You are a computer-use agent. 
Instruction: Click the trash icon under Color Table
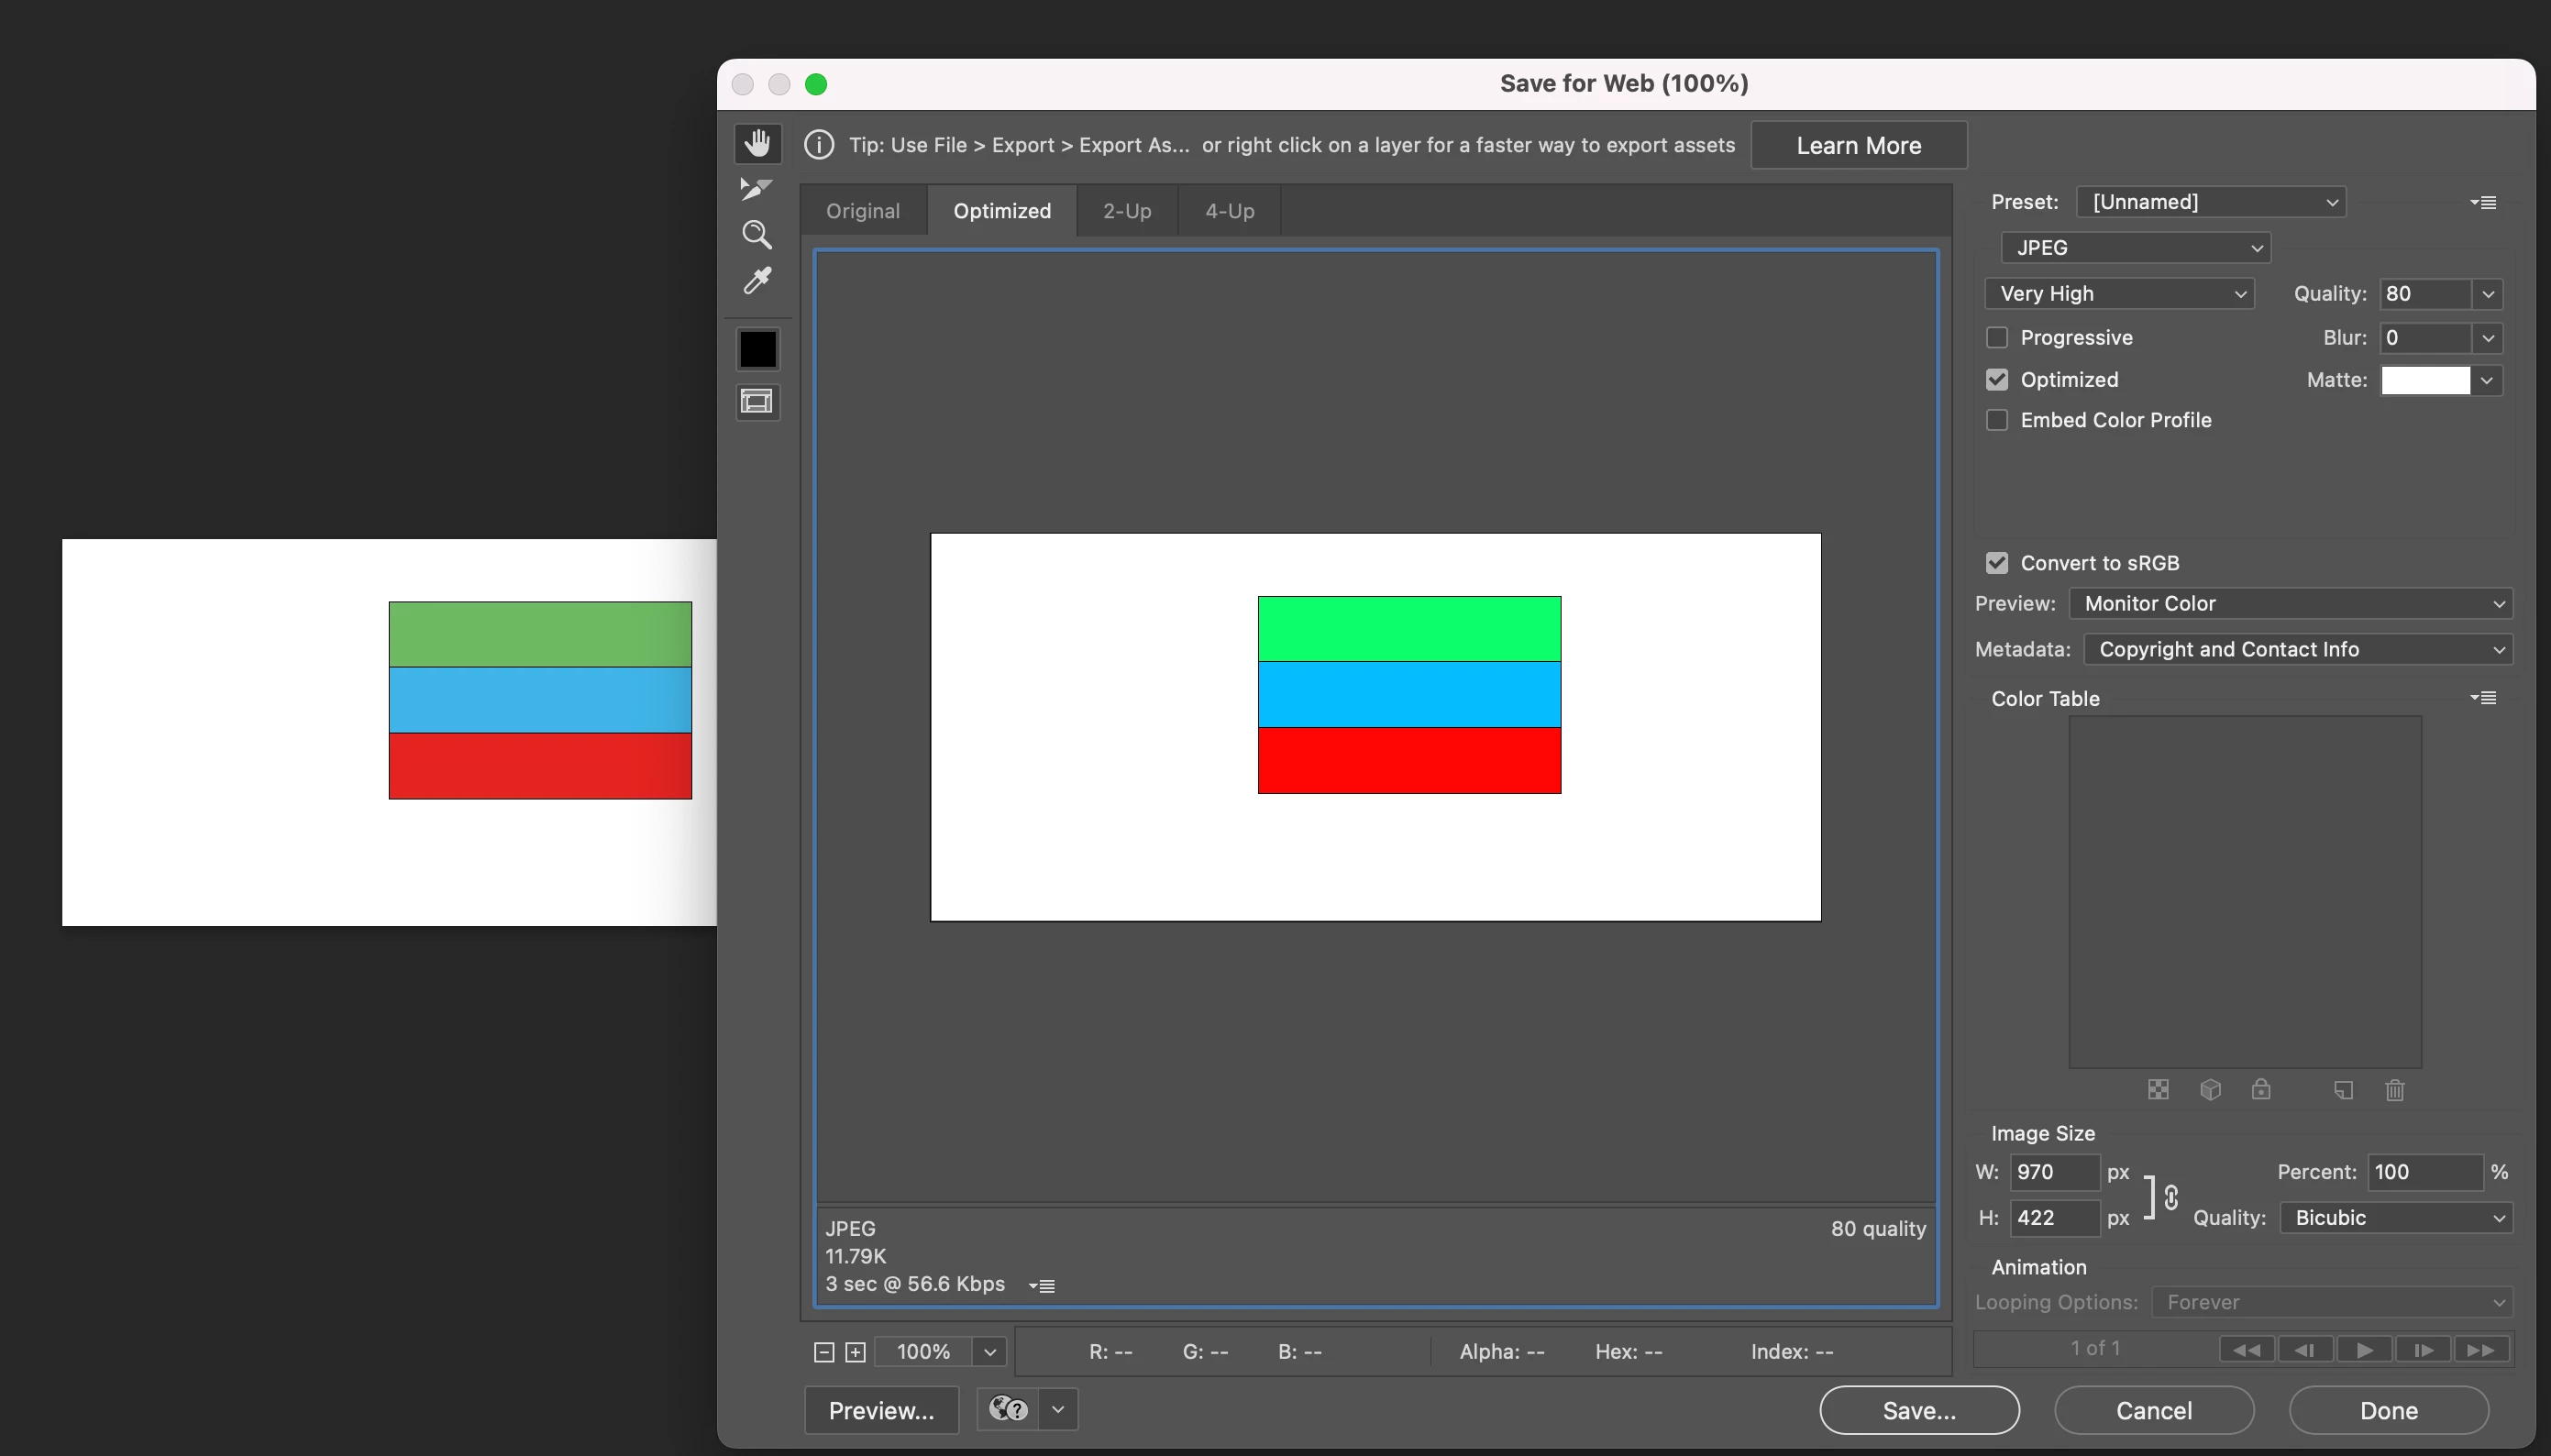[2394, 1090]
